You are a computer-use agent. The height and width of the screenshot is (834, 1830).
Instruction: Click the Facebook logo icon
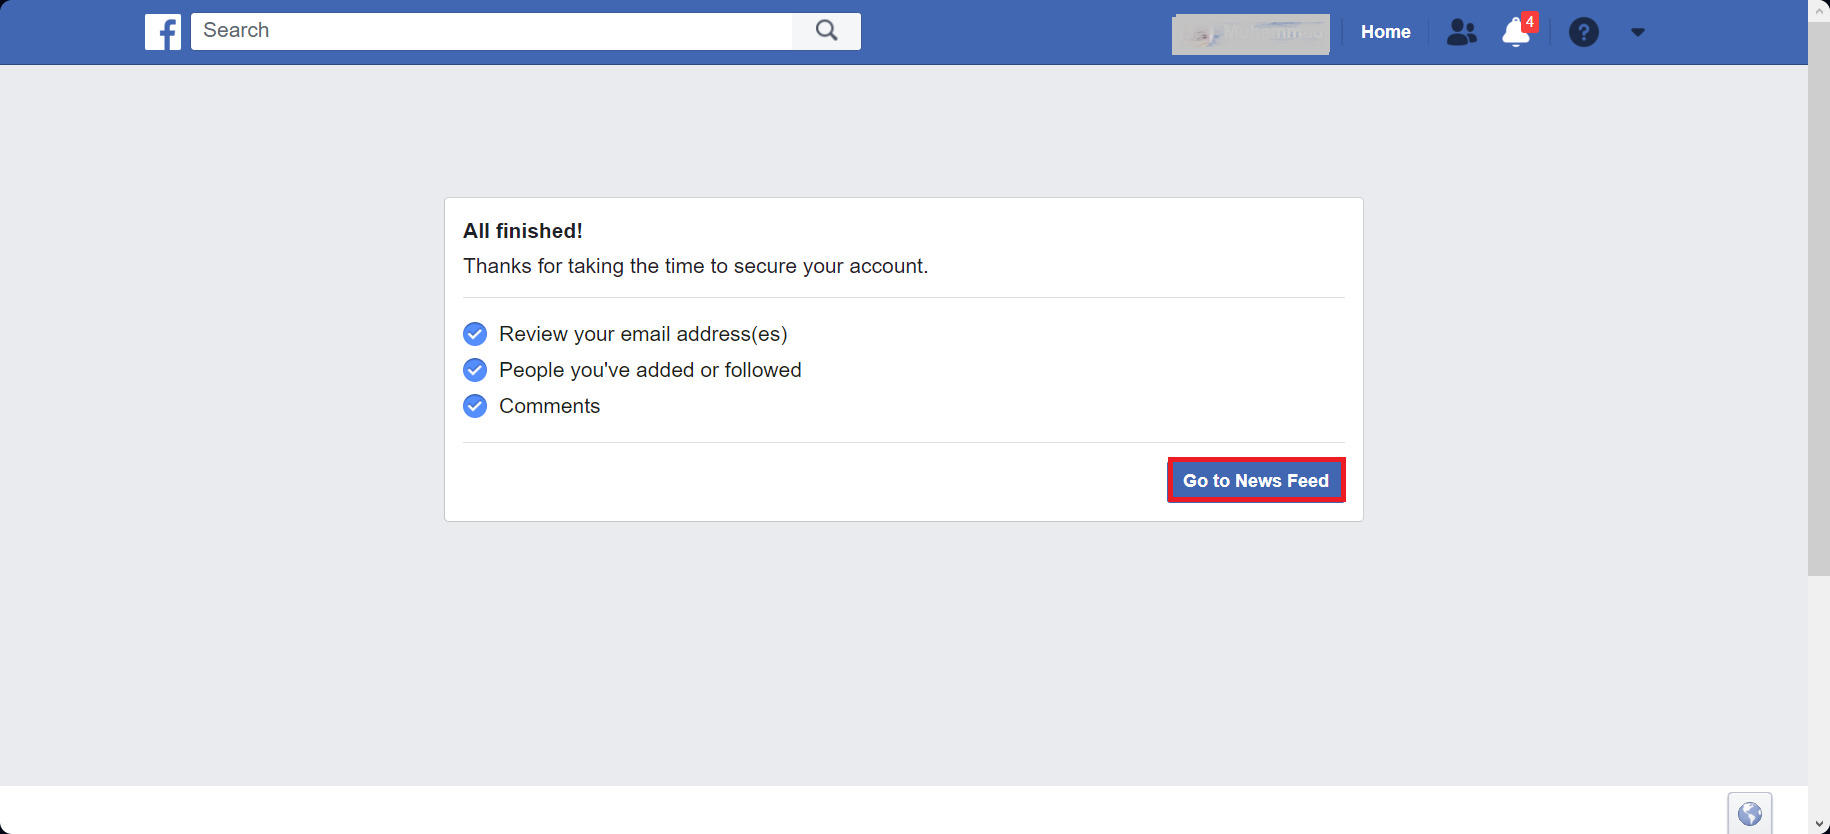point(163,31)
